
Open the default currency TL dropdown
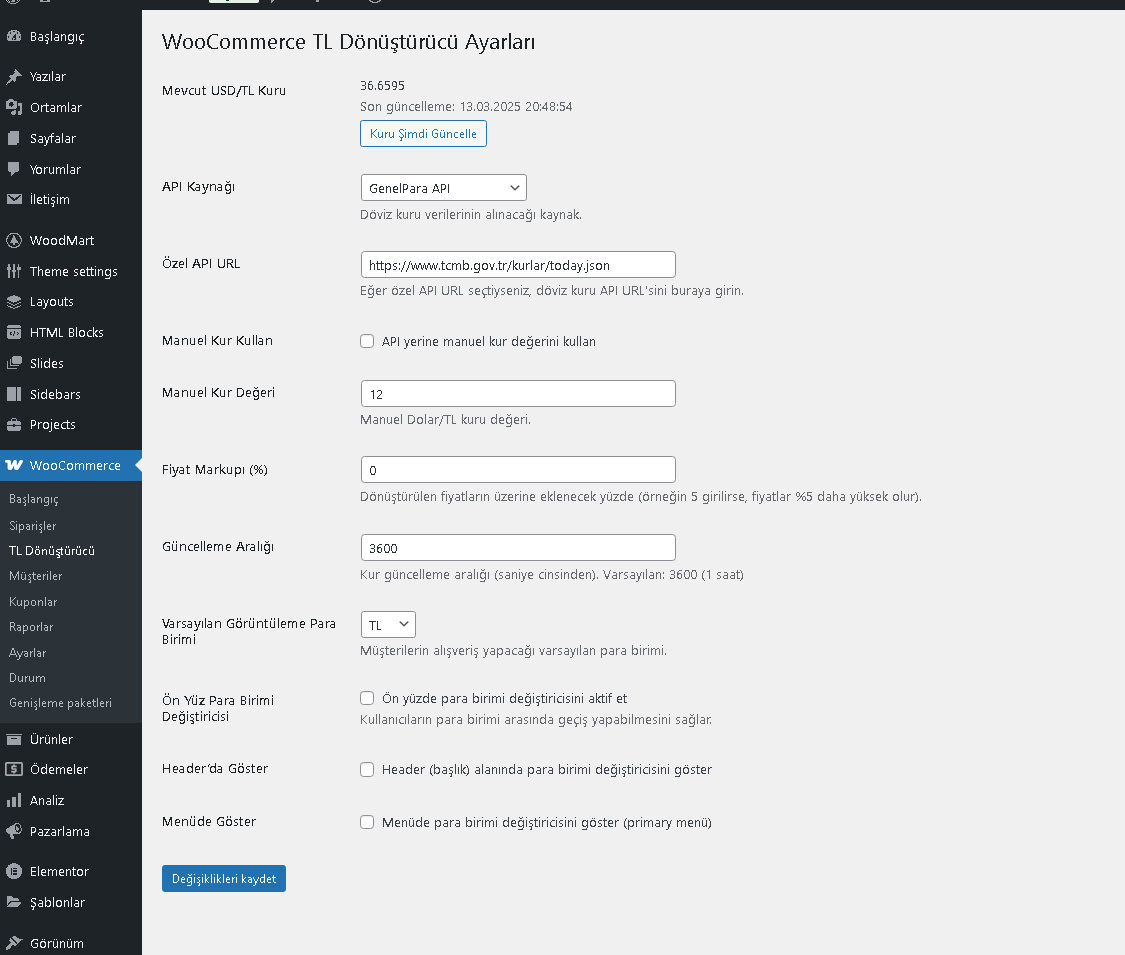[388, 625]
